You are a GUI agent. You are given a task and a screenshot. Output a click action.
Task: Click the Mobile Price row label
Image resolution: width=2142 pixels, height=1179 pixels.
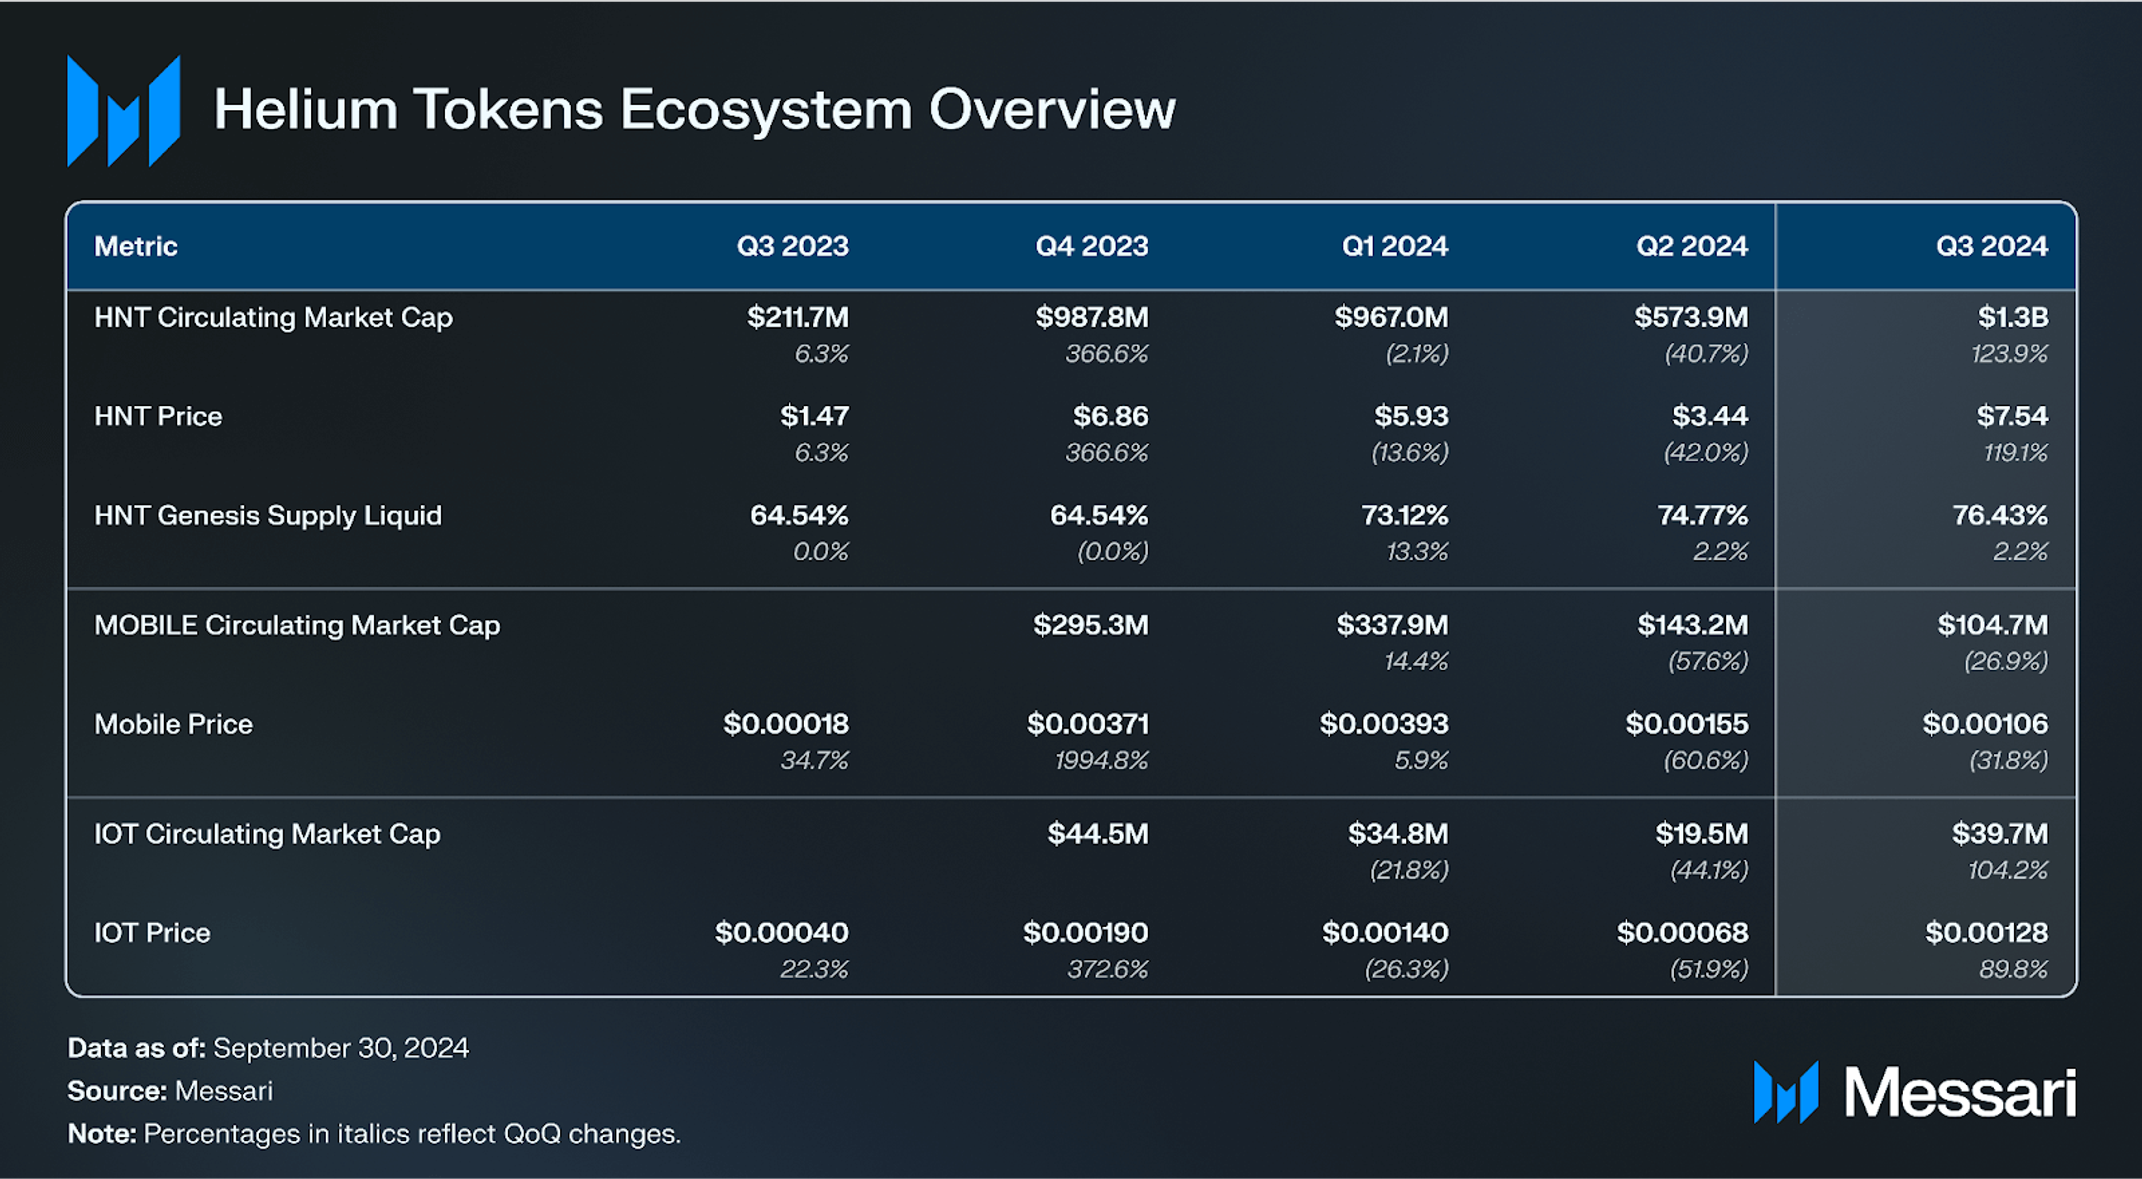click(173, 724)
